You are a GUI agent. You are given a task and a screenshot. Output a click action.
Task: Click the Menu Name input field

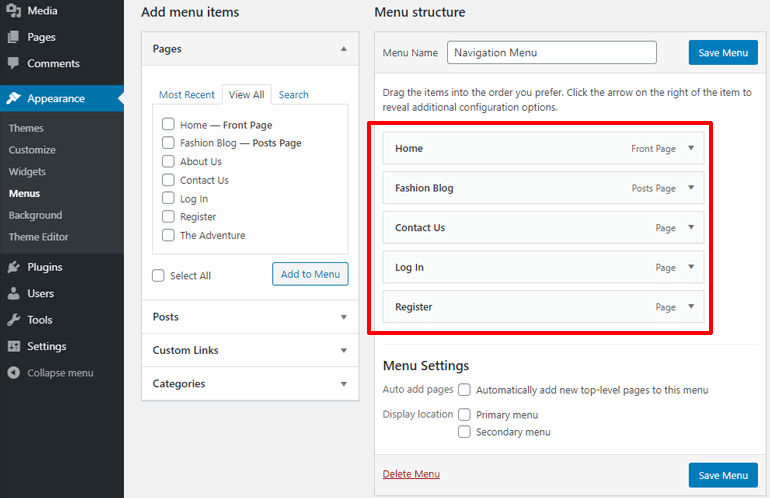coord(551,53)
